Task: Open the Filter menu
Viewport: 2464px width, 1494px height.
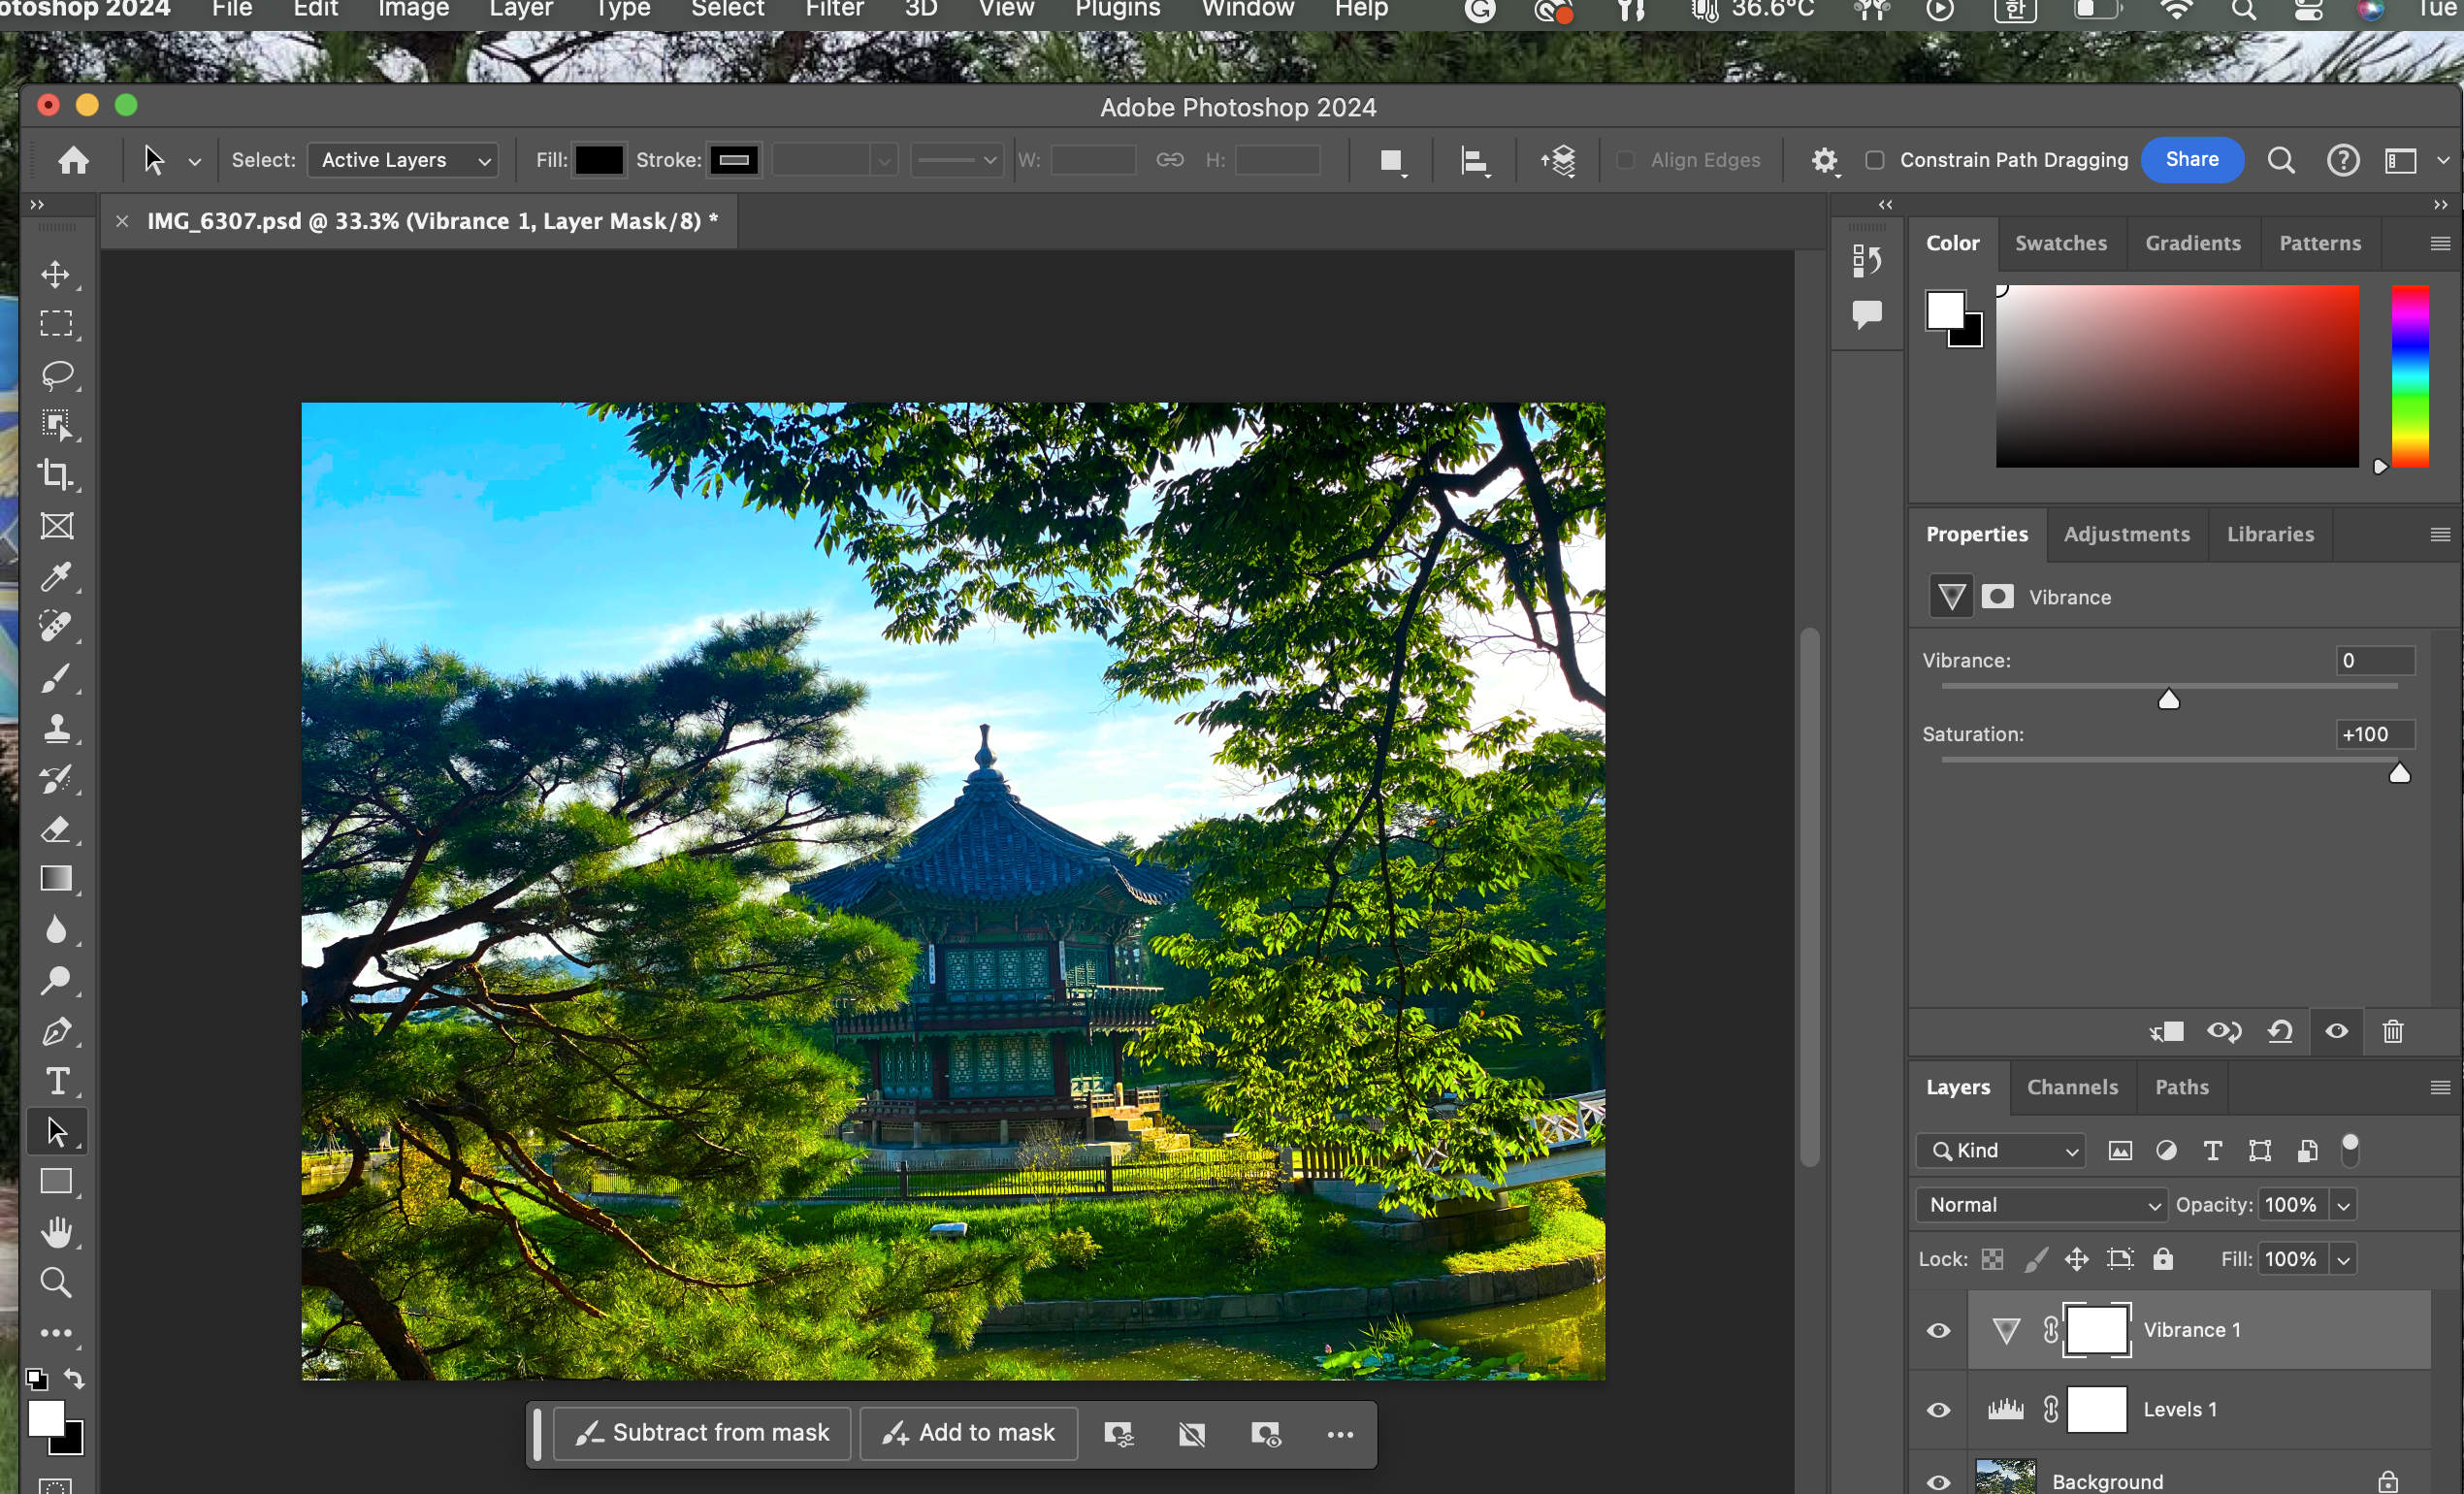Action: pyautogui.click(x=833, y=10)
